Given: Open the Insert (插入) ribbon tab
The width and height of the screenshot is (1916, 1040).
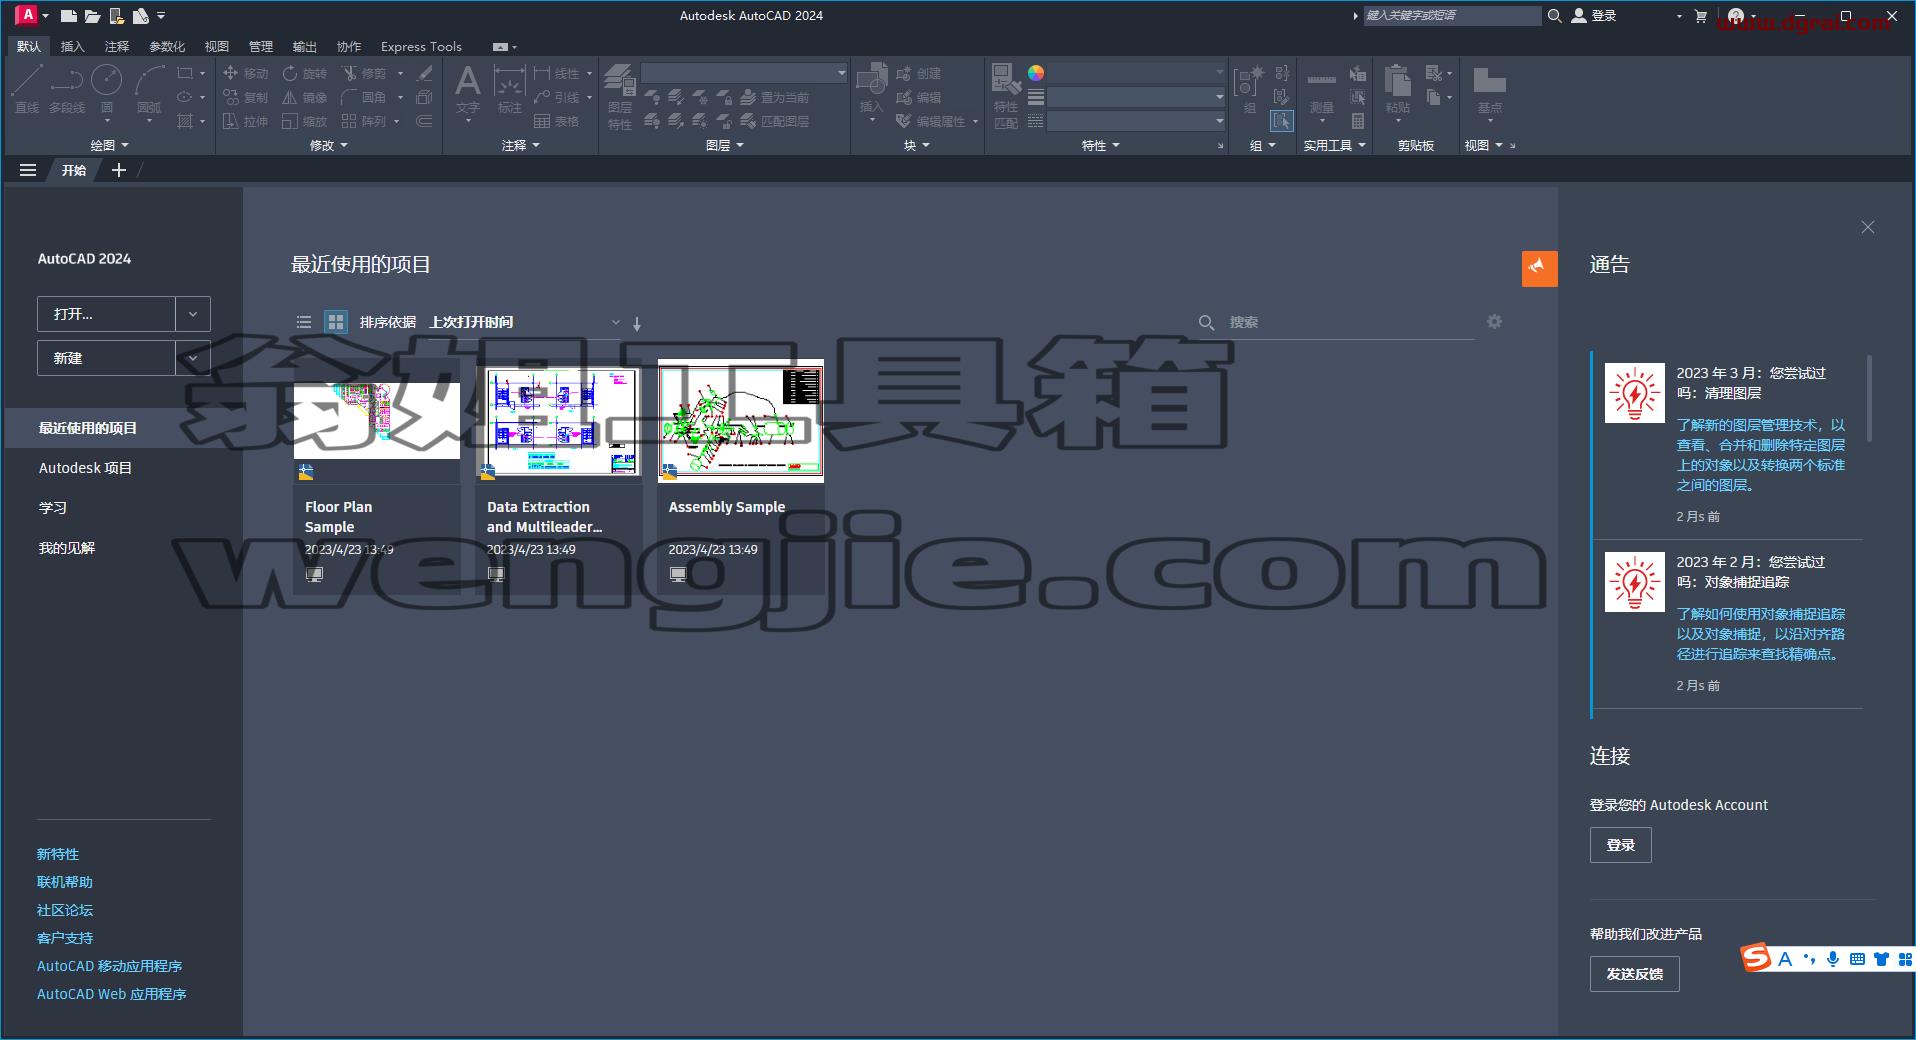Looking at the screenshot, I should coord(73,46).
